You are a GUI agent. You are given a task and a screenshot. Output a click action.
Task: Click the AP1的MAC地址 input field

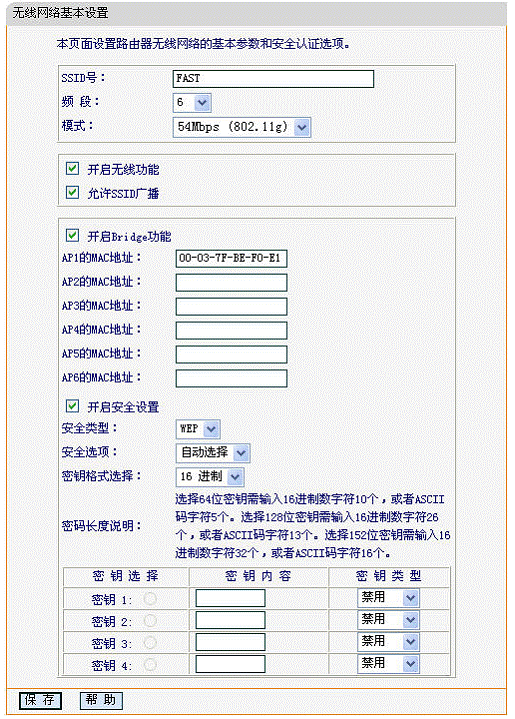(x=232, y=259)
